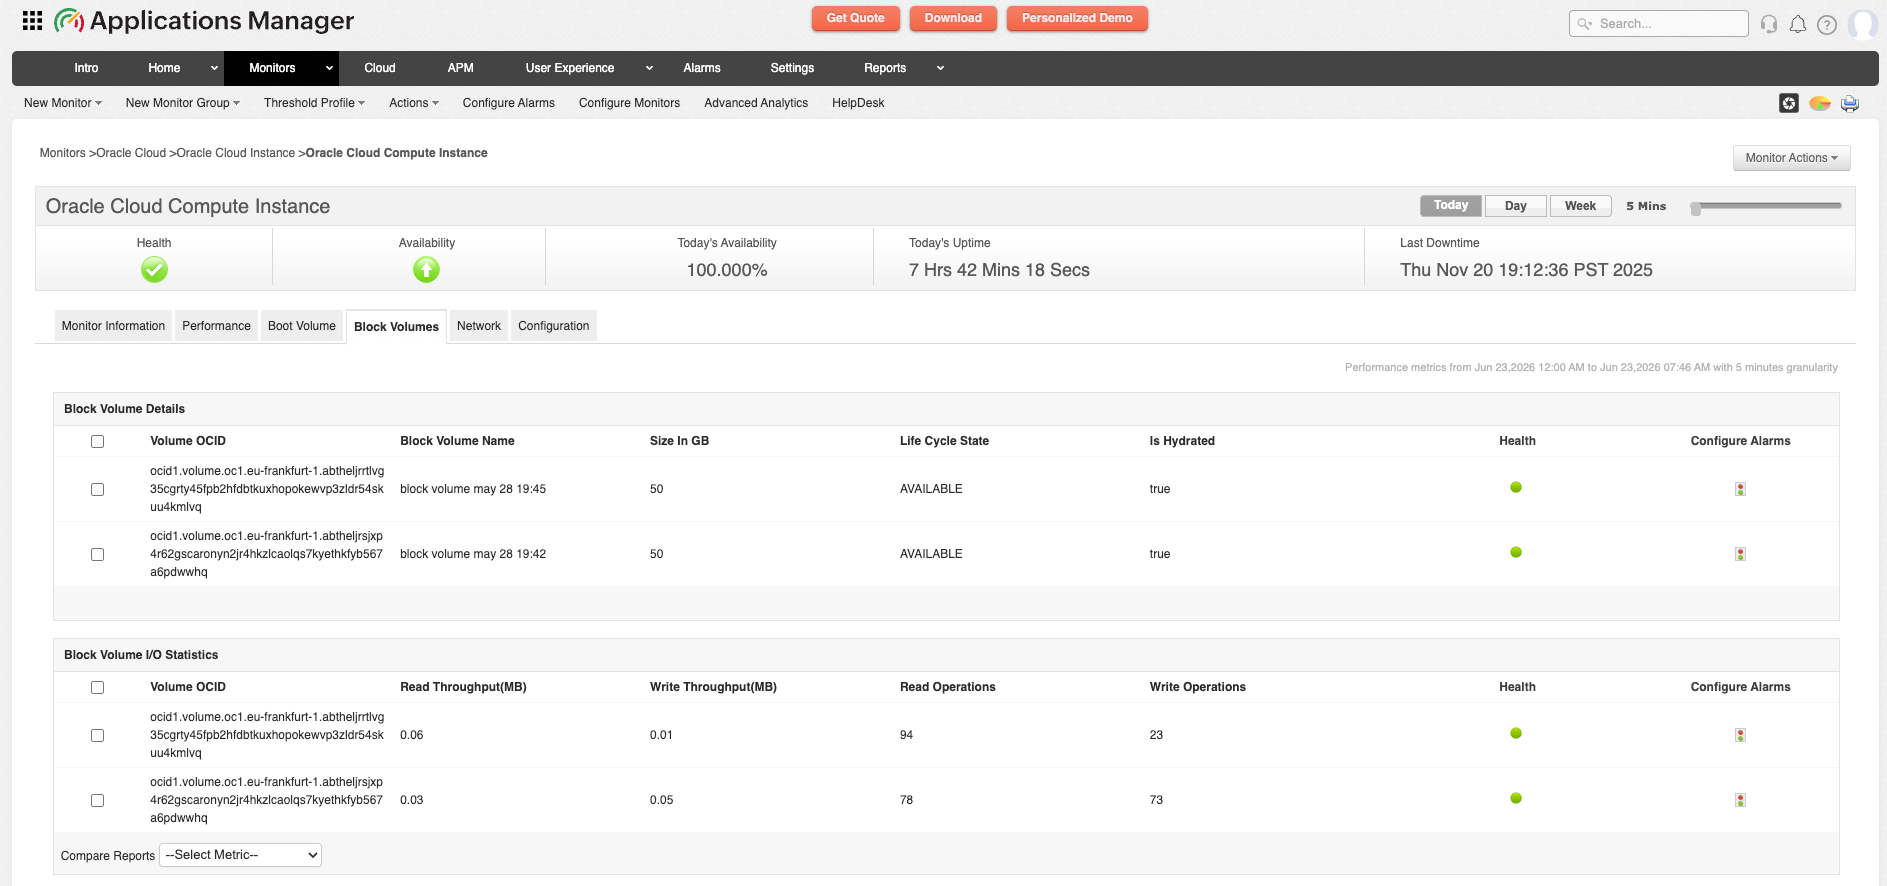Switch to the Configuration tab

tap(553, 326)
